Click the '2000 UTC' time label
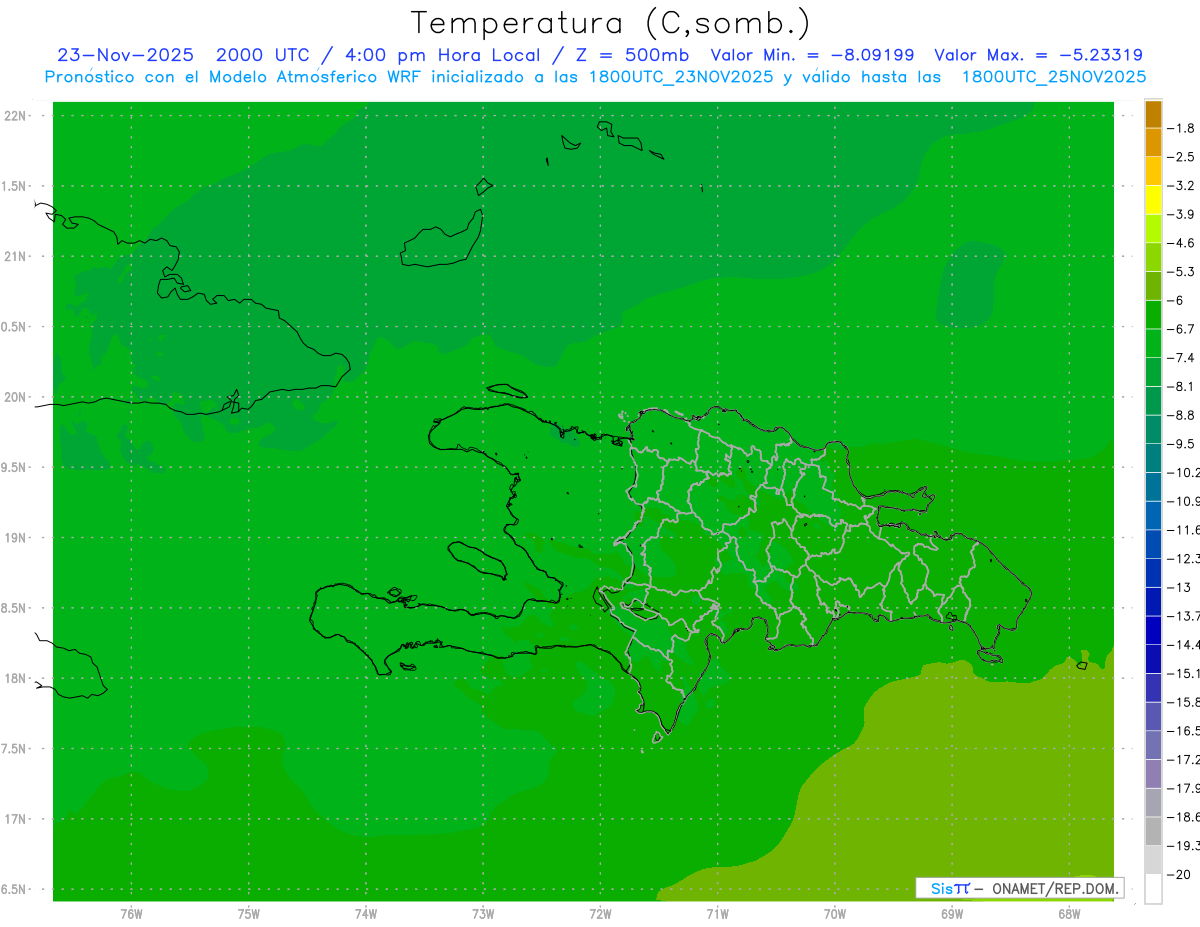This screenshot has width=1200, height=927. click(x=264, y=55)
